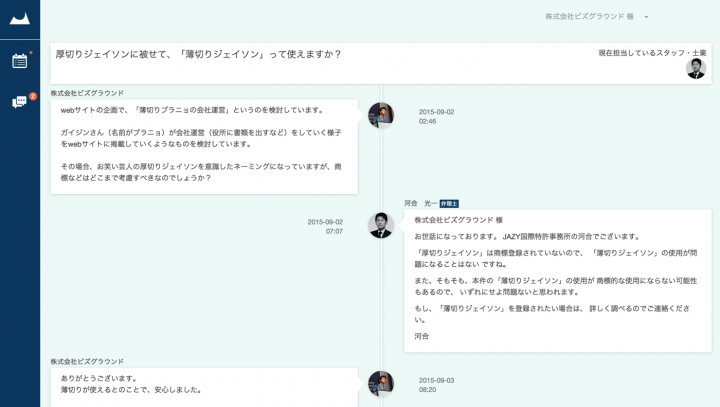Click the greeting line 株式会社ビズグラウンド 様 in the reply
720x407 pixels.
[x=458, y=220]
